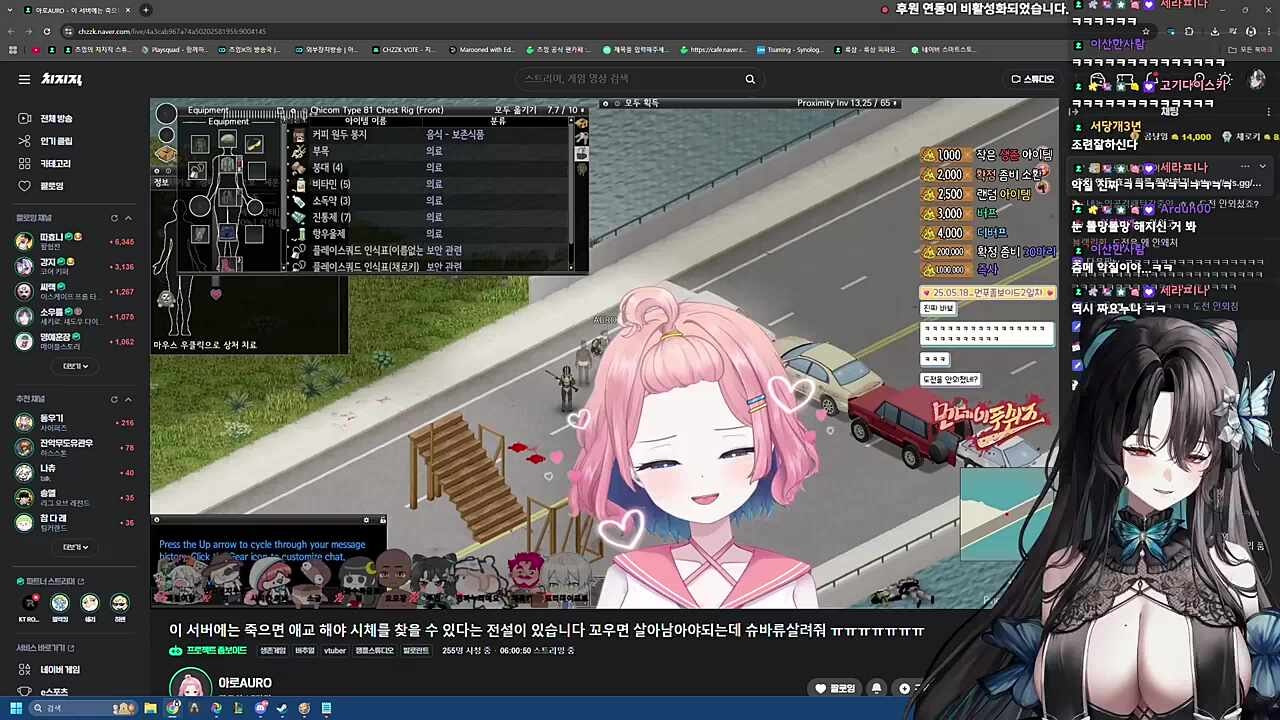Open the bookmarks apps grid icon
The width and height of the screenshot is (1280, 720).
click(12, 49)
